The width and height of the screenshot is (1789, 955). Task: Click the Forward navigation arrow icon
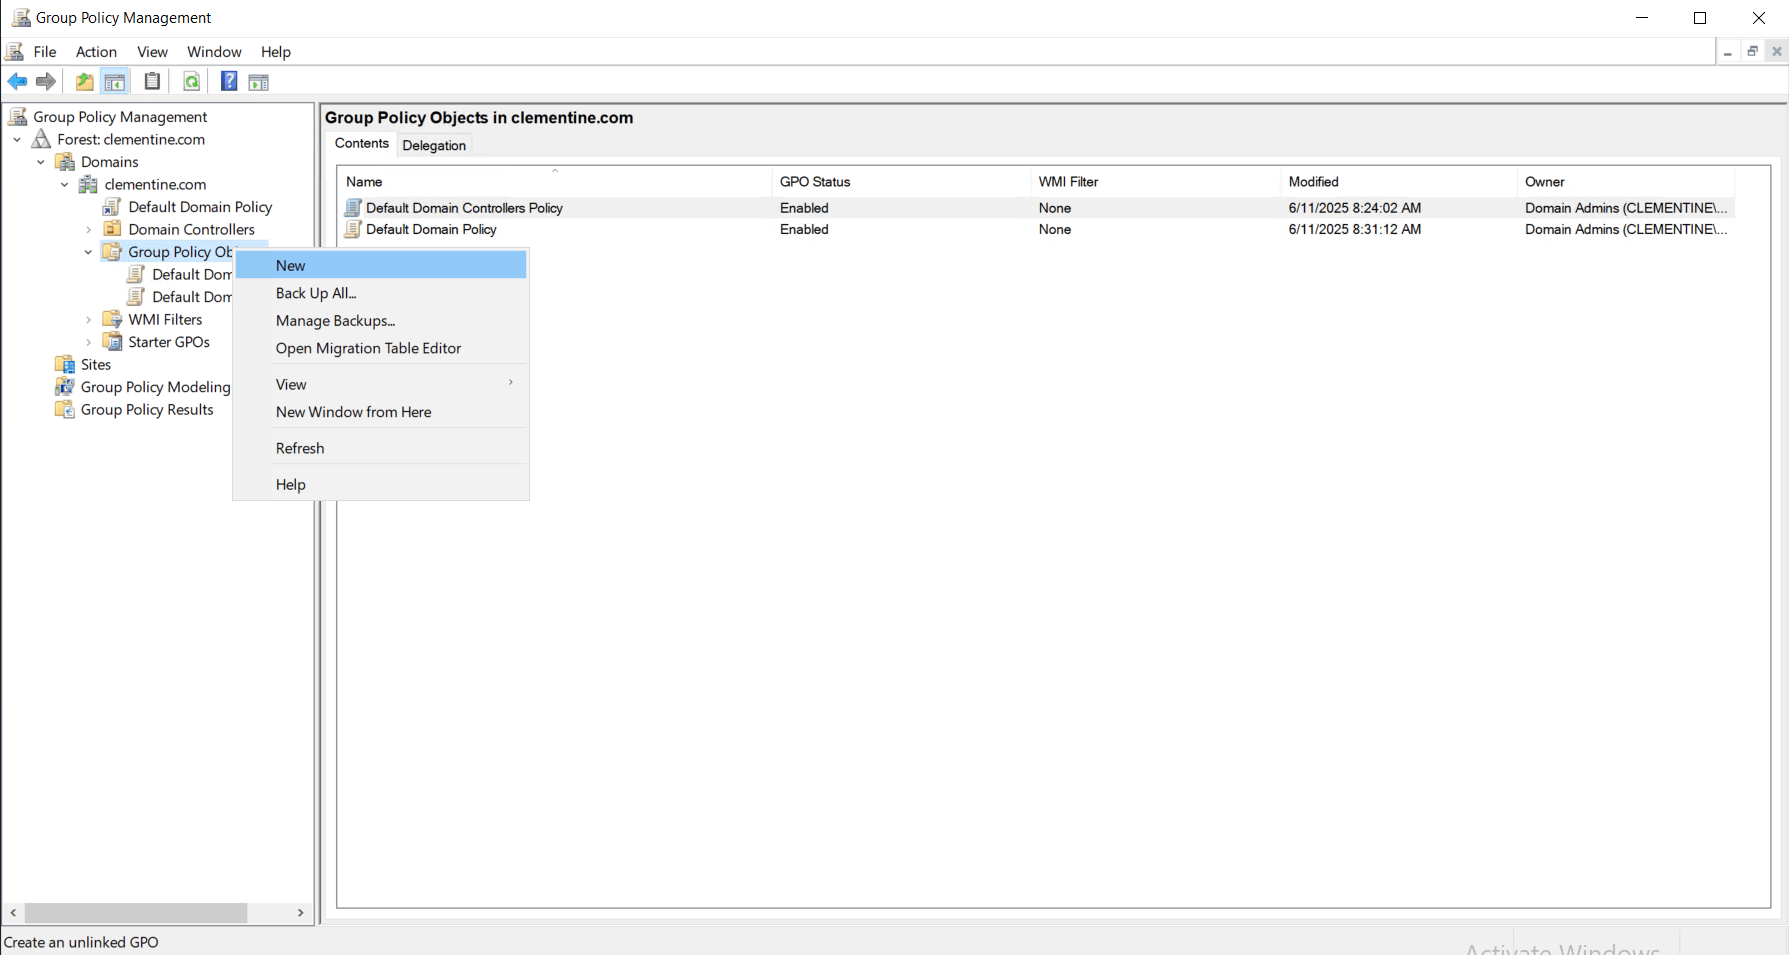click(x=46, y=81)
